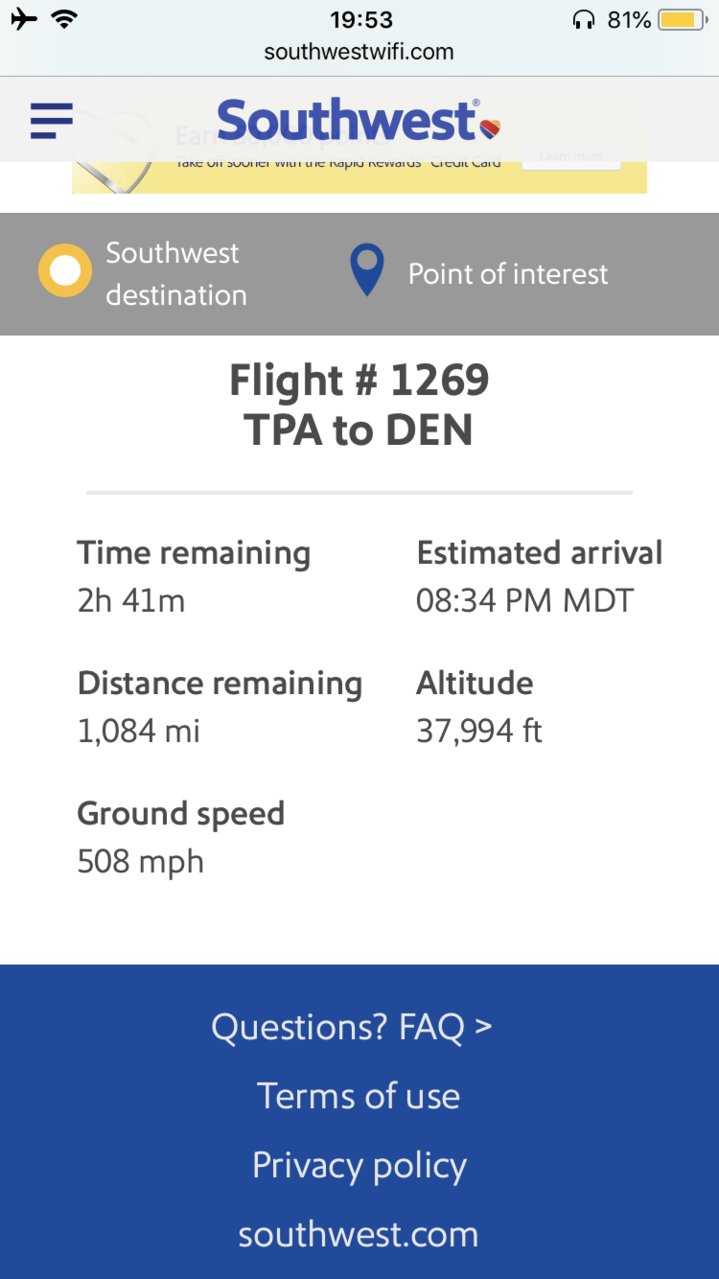
Task: Tap the headphones status icon
Action: coord(584,20)
